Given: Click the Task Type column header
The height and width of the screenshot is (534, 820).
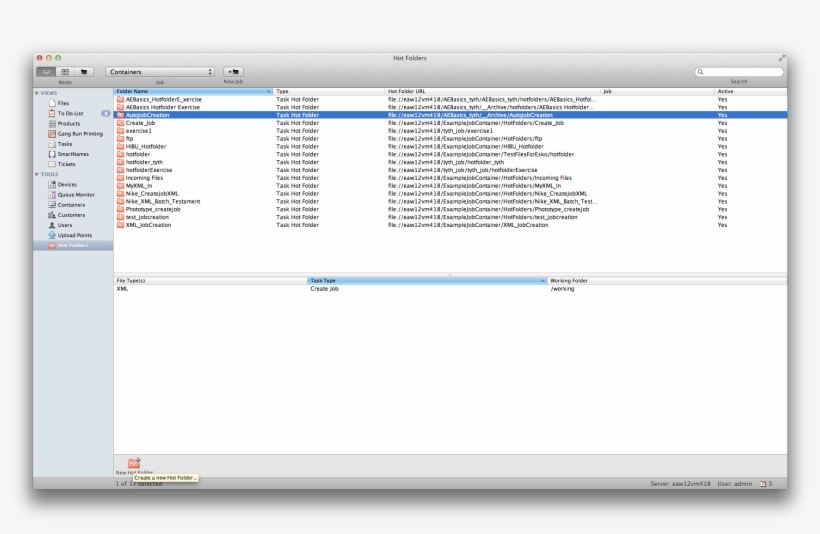Looking at the screenshot, I should click(425, 281).
